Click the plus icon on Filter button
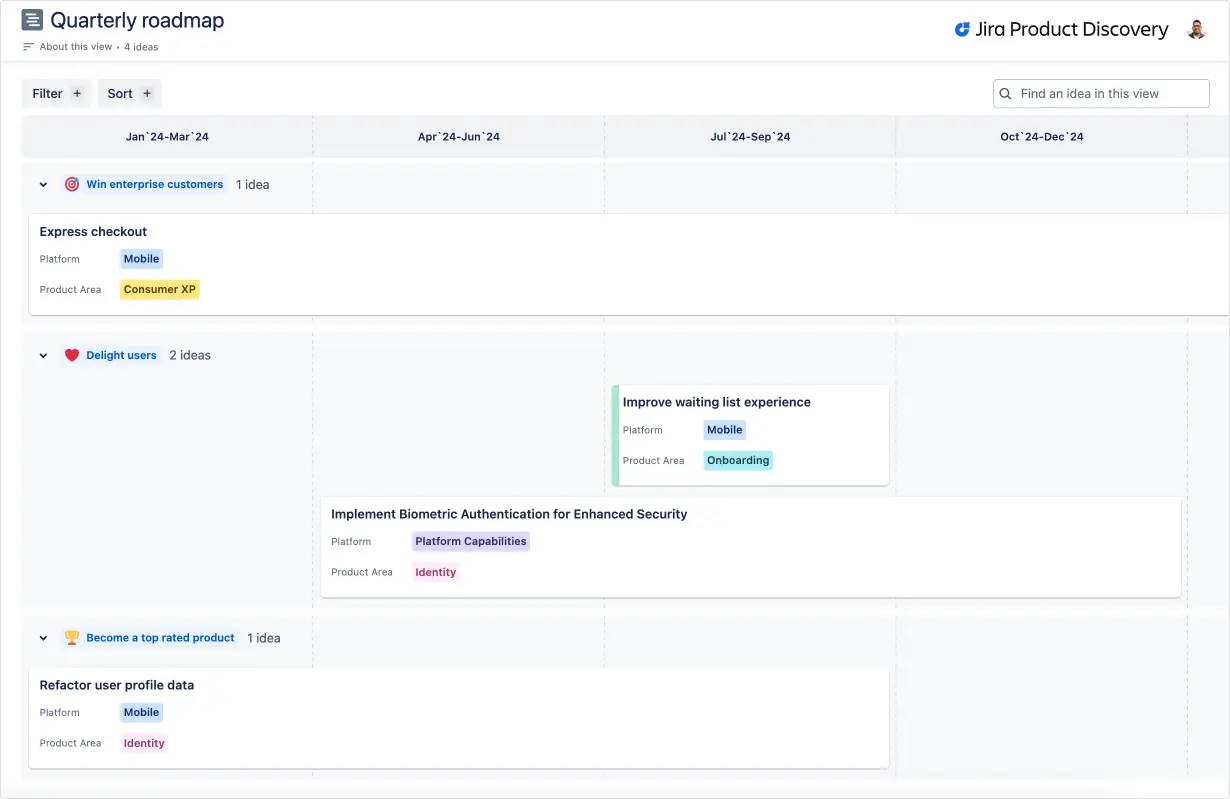The height and width of the screenshot is (799, 1230). click(x=77, y=94)
